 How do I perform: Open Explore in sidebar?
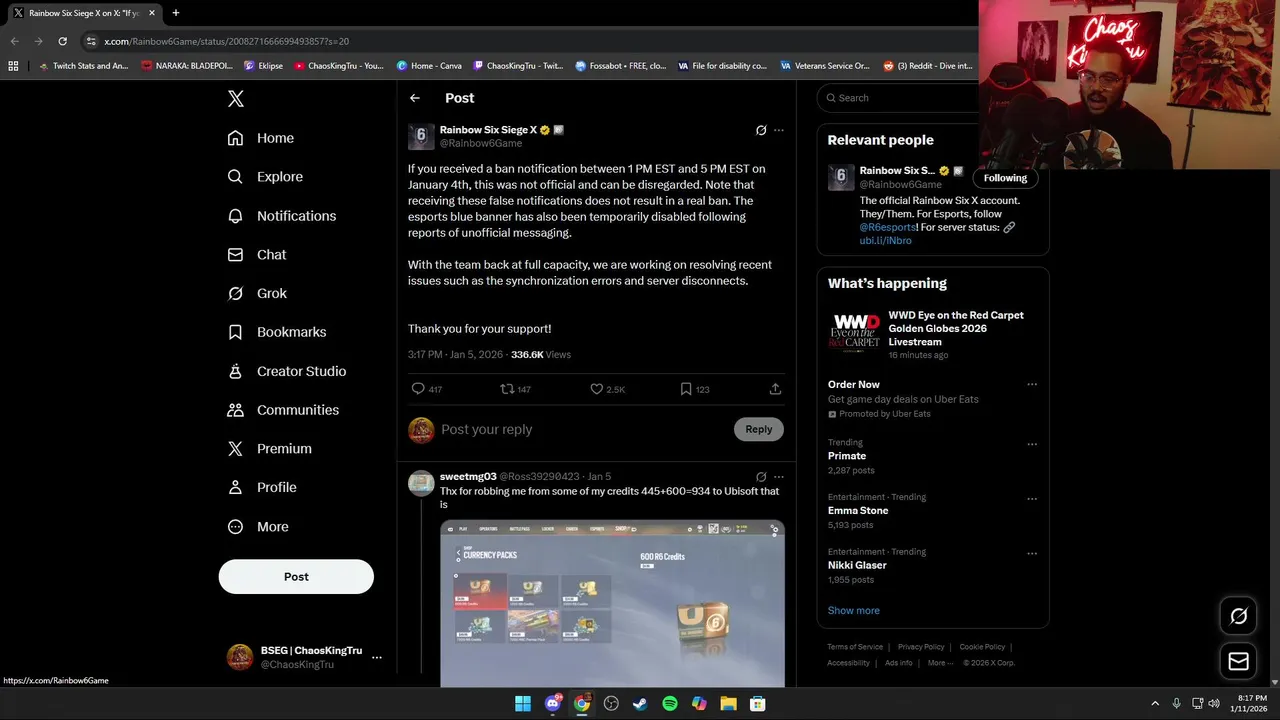tap(265, 177)
